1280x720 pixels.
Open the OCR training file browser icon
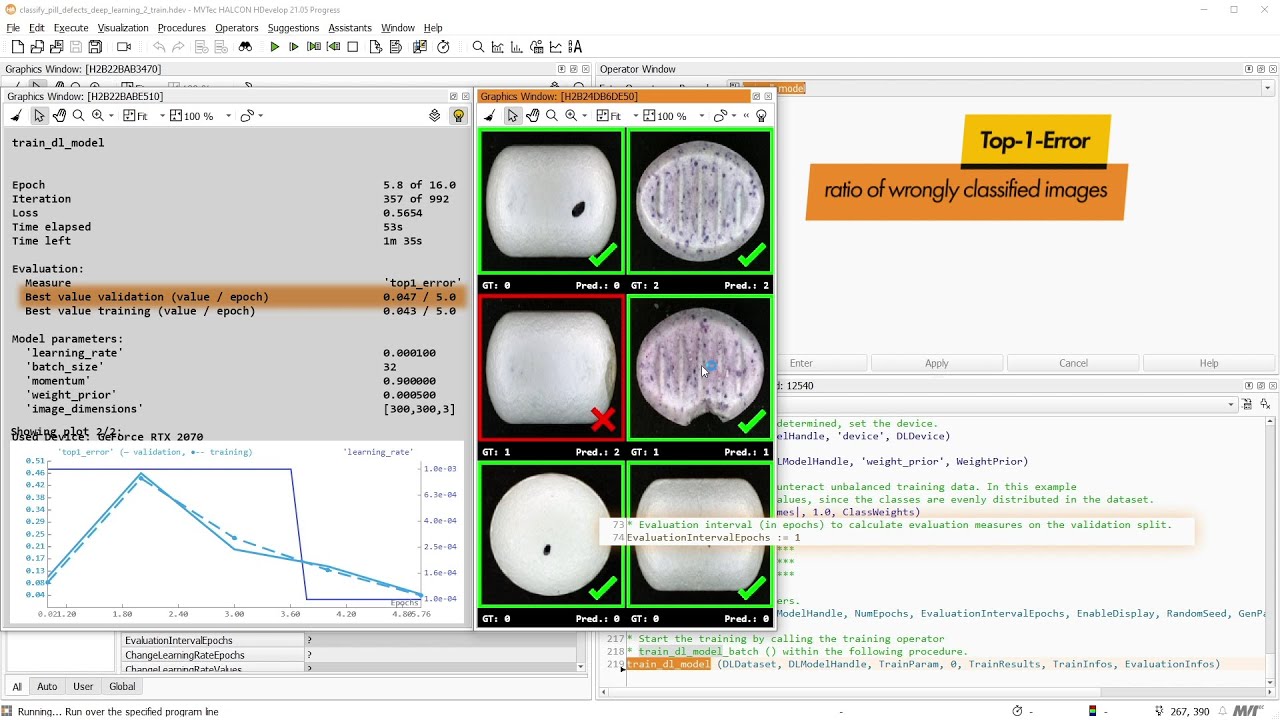[x=575, y=47]
